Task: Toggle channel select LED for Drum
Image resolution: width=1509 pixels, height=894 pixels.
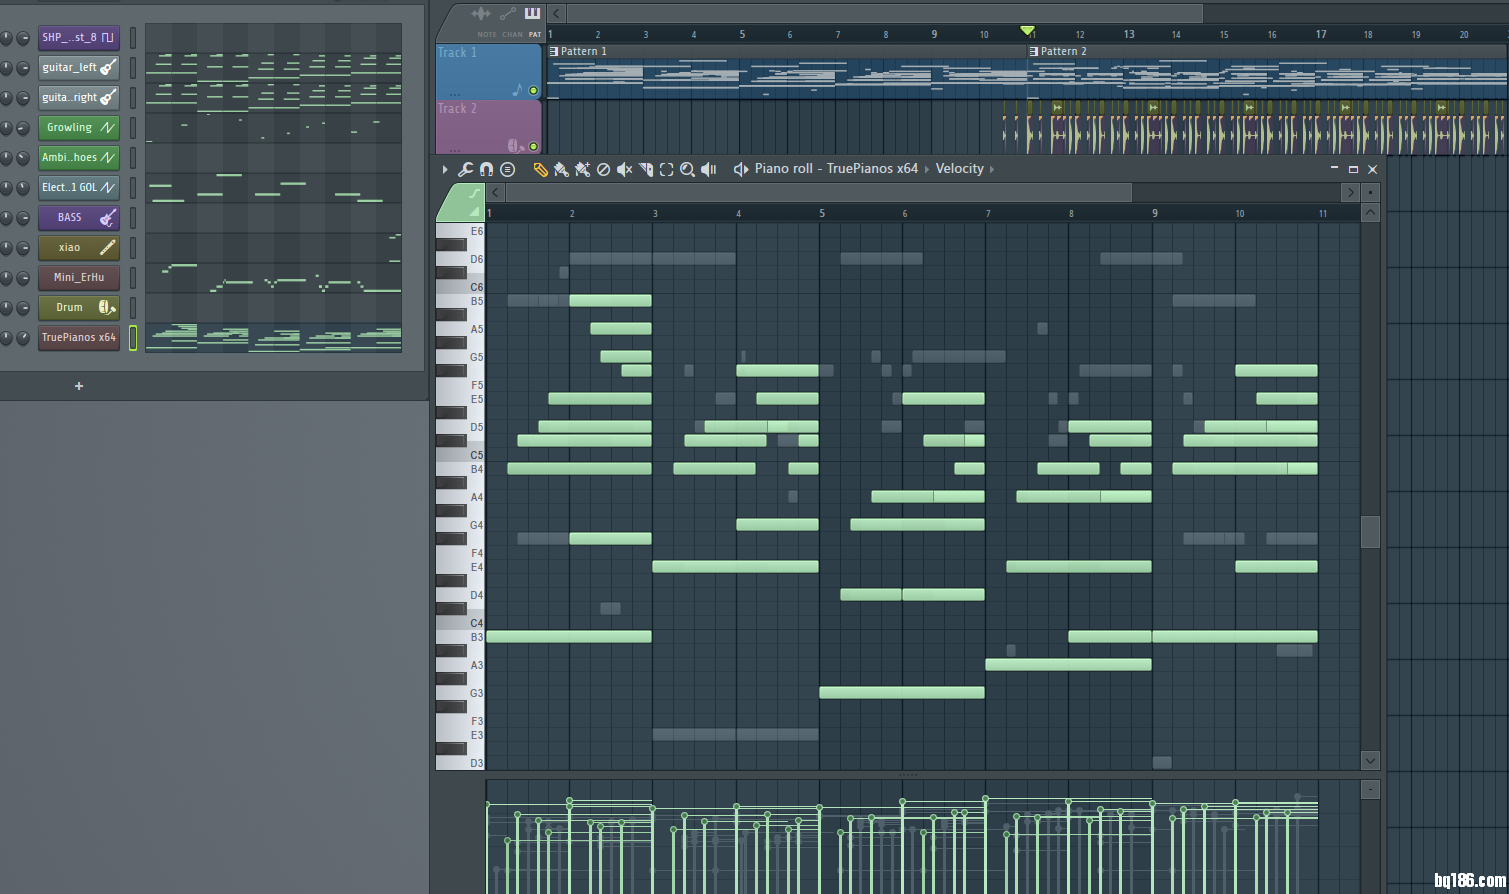Action: (x=133, y=308)
